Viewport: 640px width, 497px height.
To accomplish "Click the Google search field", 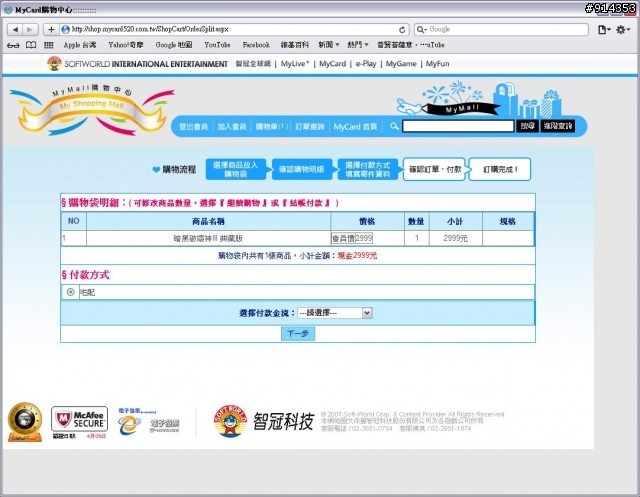I will [501, 29].
